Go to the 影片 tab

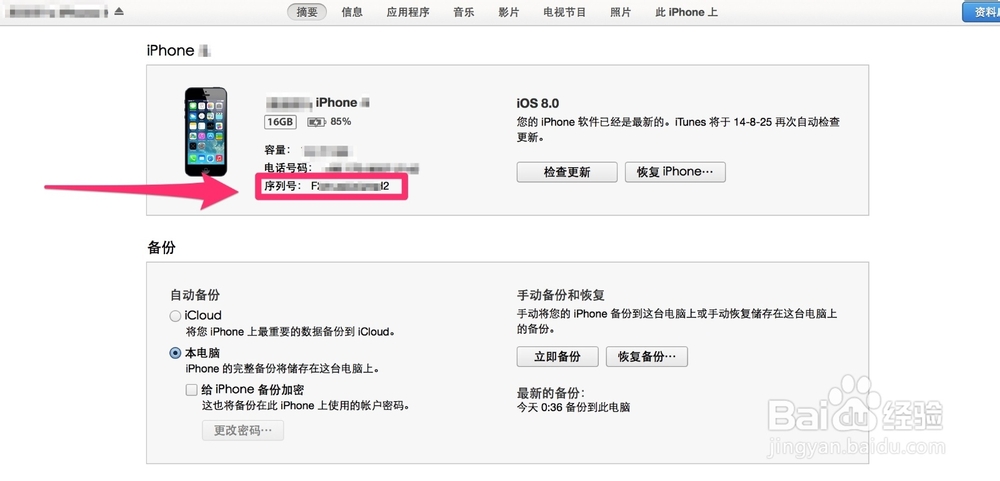click(x=508, y=11)
